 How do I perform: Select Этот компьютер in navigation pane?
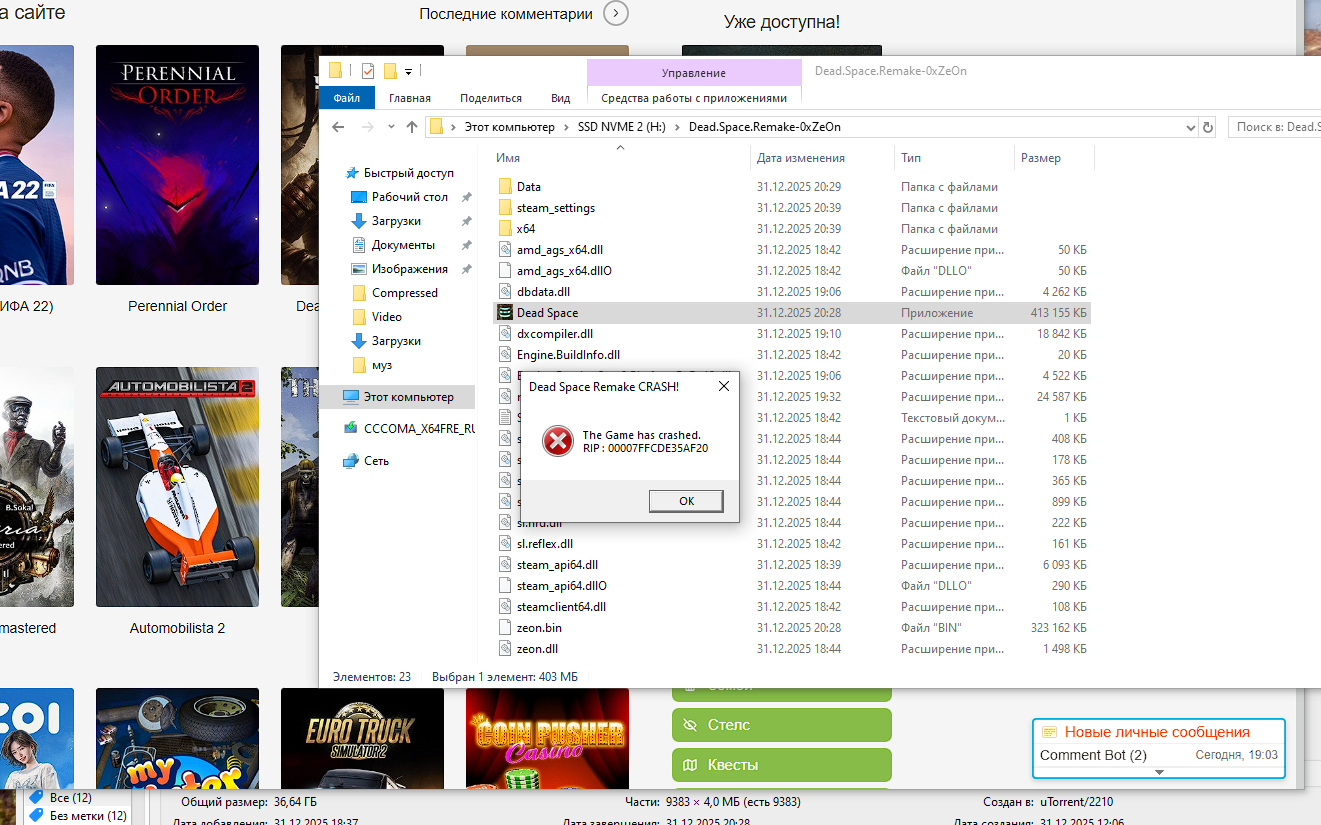pos(408,397)
